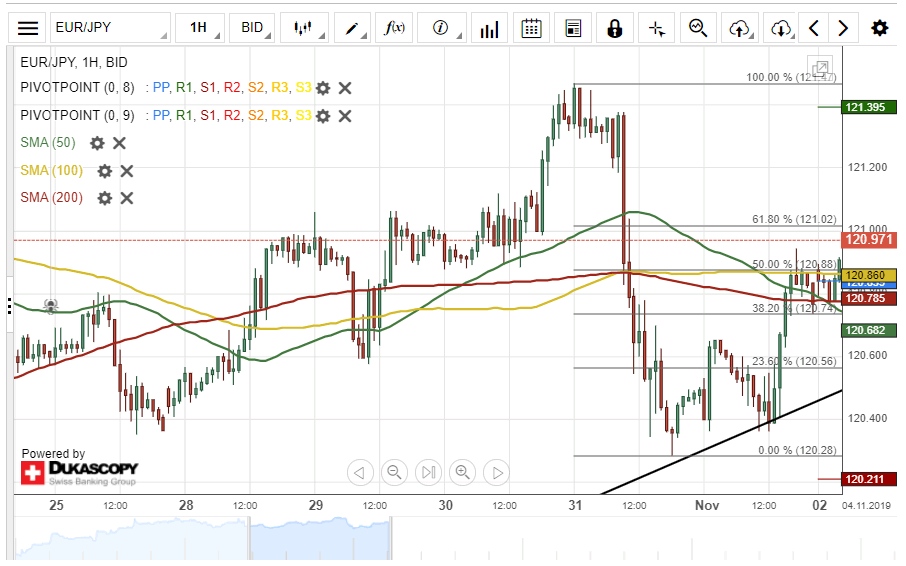
Task: Open chart settings gear in toolbar
Action: point(879,28)
